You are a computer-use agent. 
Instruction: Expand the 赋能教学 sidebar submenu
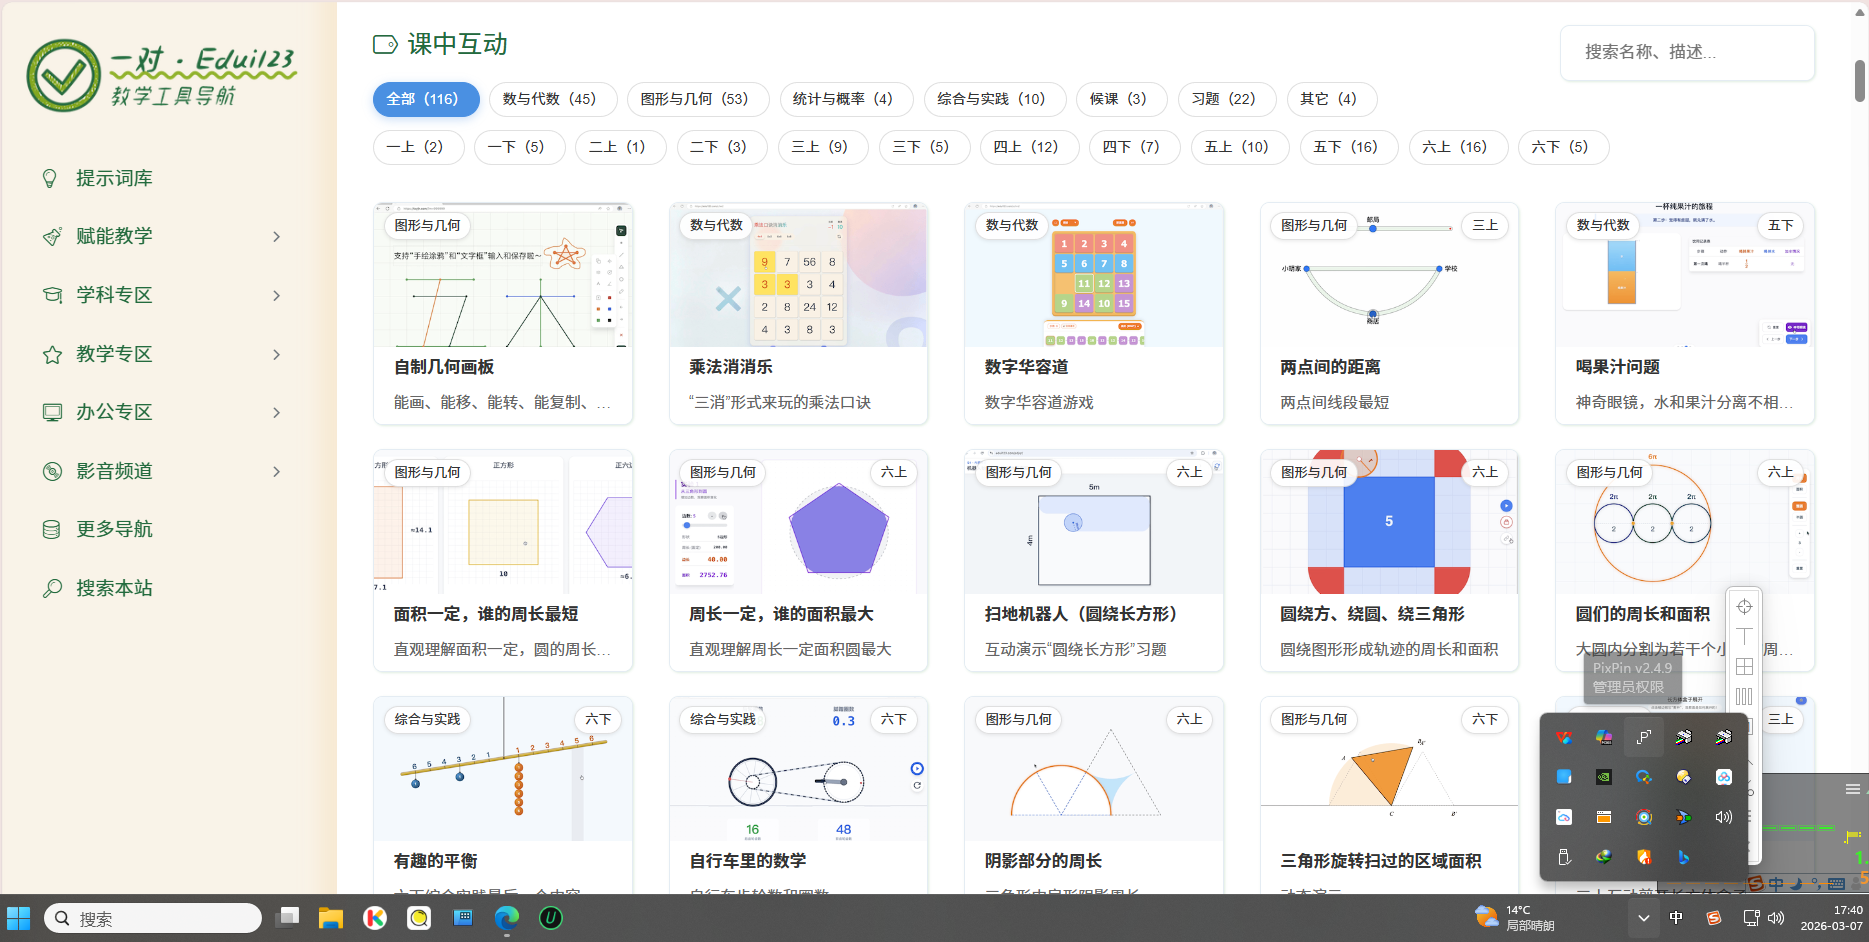point(277,237)
